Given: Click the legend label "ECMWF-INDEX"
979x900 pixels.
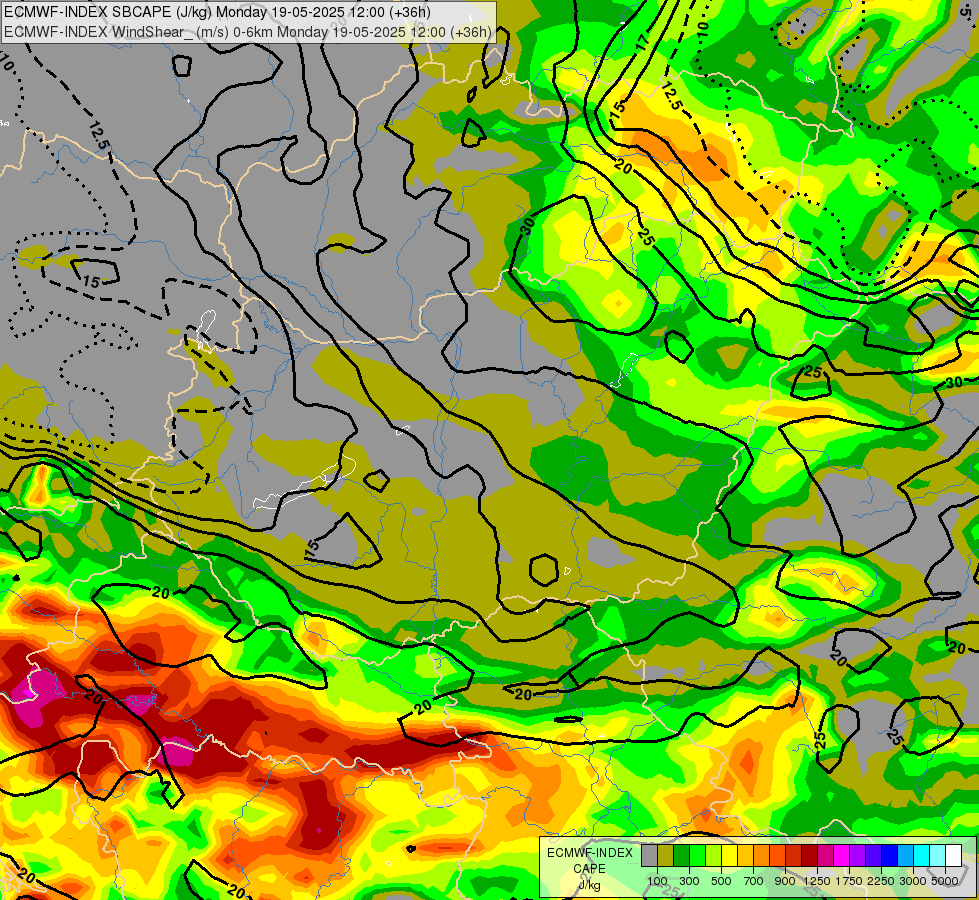Looking at the screenshot, I should (590, 853).
